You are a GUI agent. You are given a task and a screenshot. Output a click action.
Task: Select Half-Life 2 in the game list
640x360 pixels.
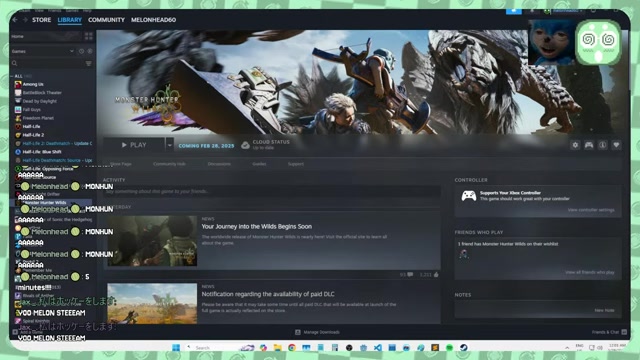pos(33,135)
